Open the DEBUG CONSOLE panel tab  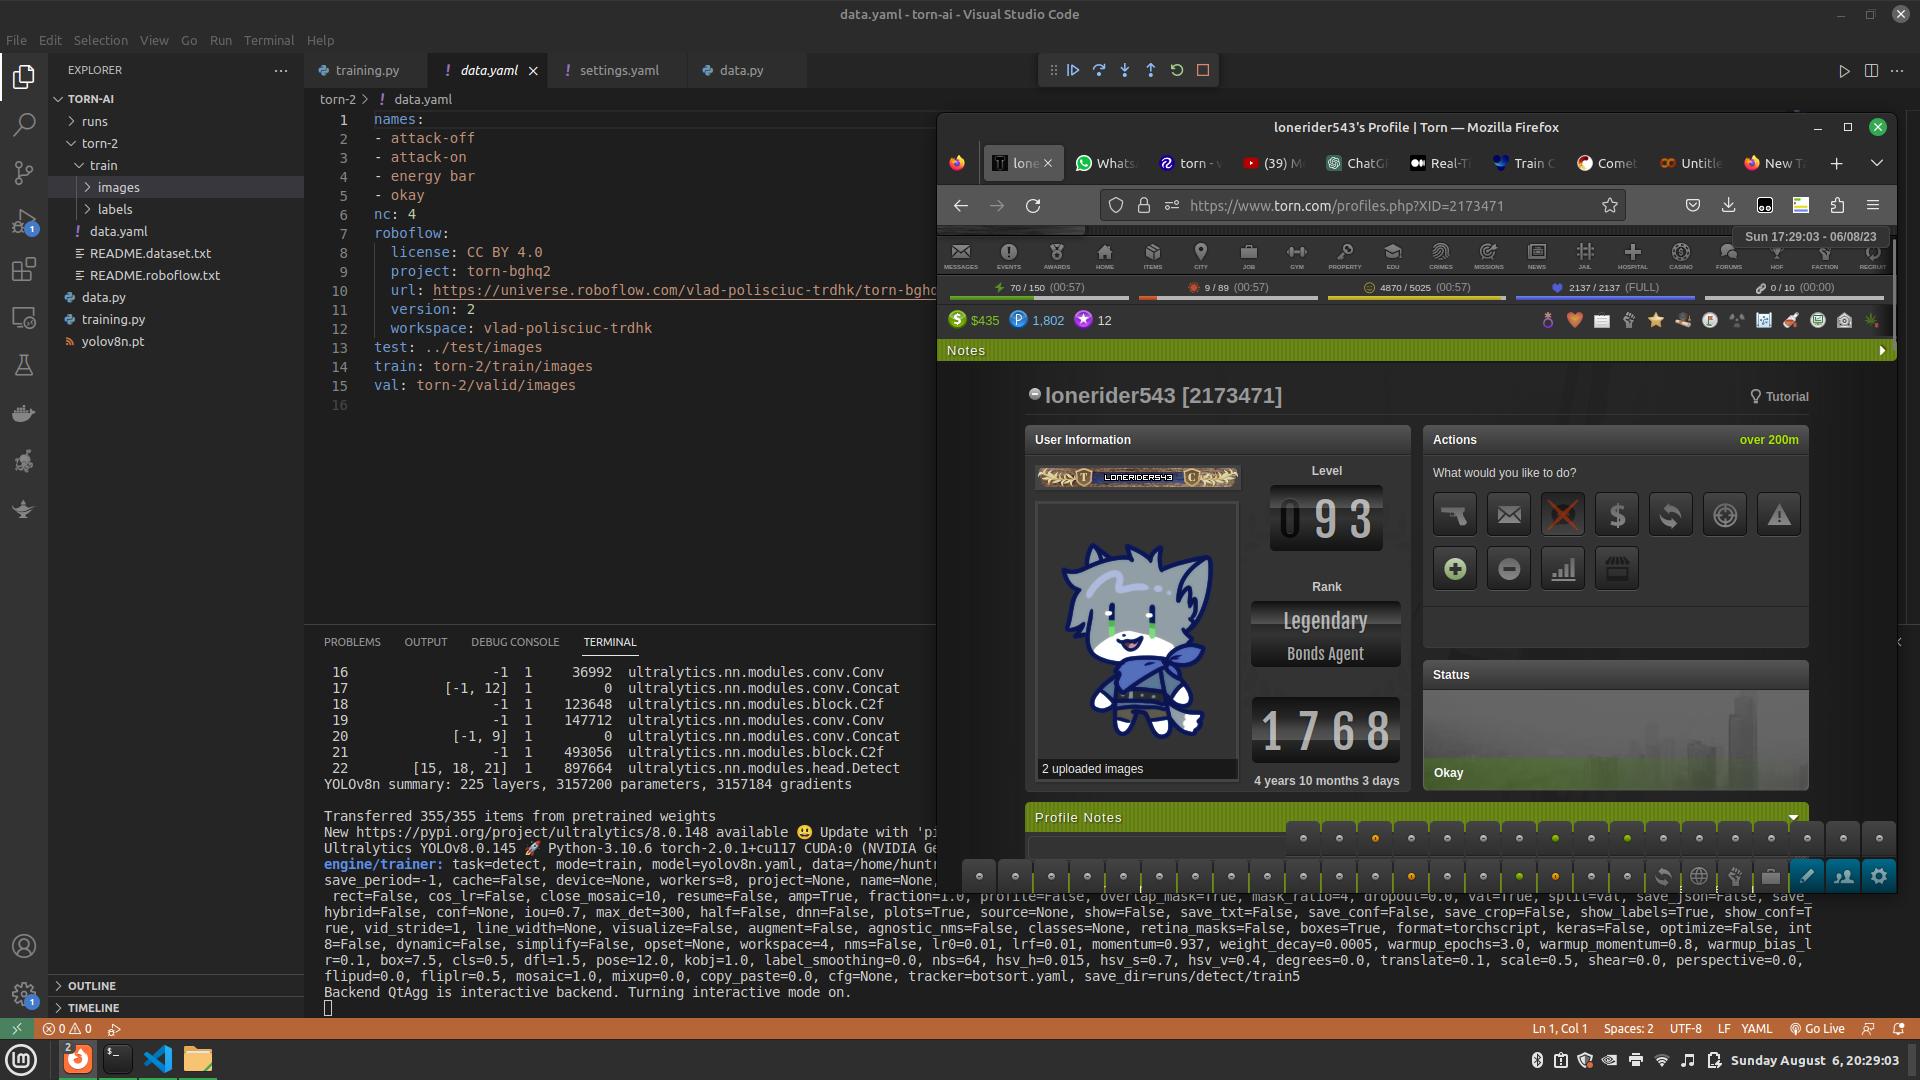click(x=515, y=642)
